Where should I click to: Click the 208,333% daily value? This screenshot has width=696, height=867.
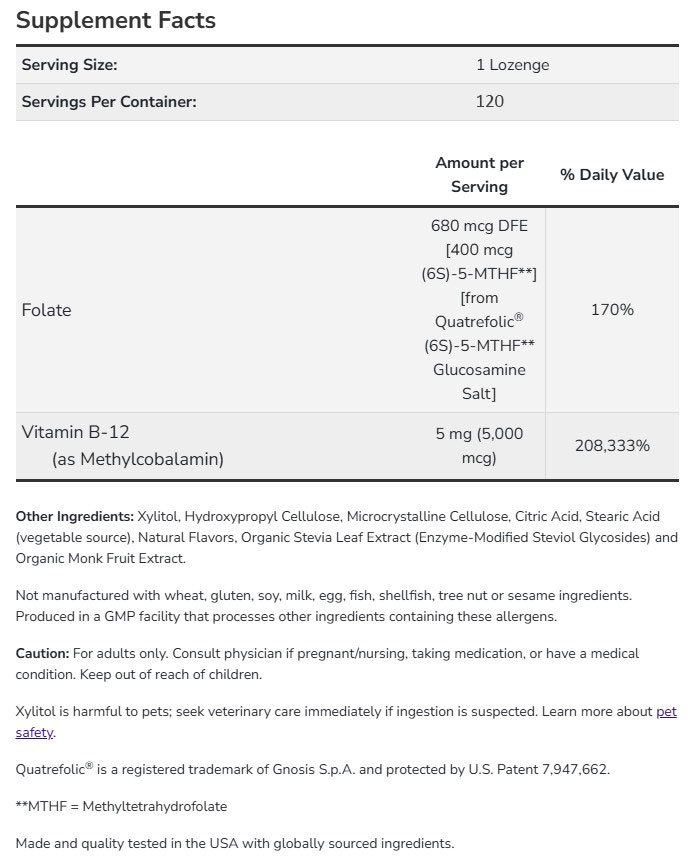tap(612, 446)
